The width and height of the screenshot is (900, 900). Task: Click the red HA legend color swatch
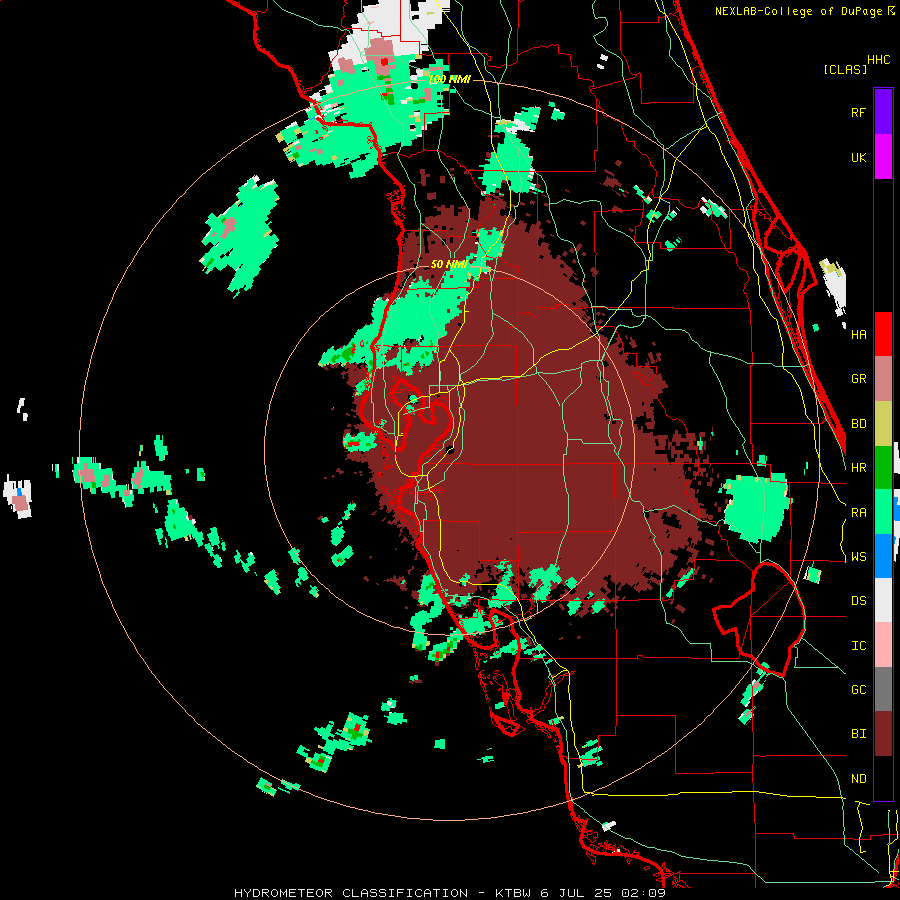click(x=883, y=334)
